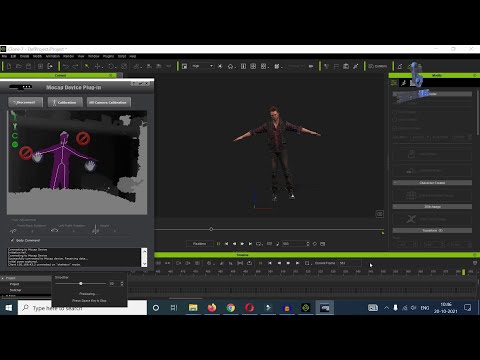Collapse the Project track in the timeline
This screenshot has height=360, width=480.
[3, 278]
